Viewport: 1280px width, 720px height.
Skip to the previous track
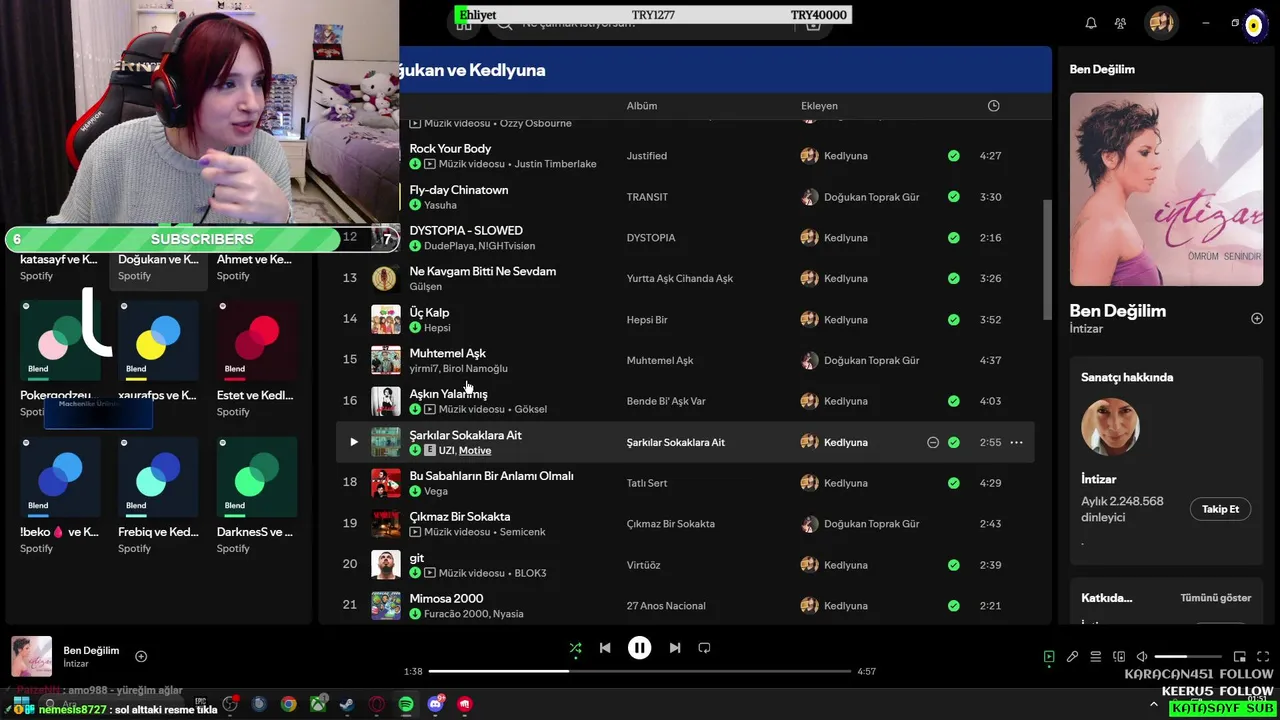pyautogui.click(x=605, y=648)
